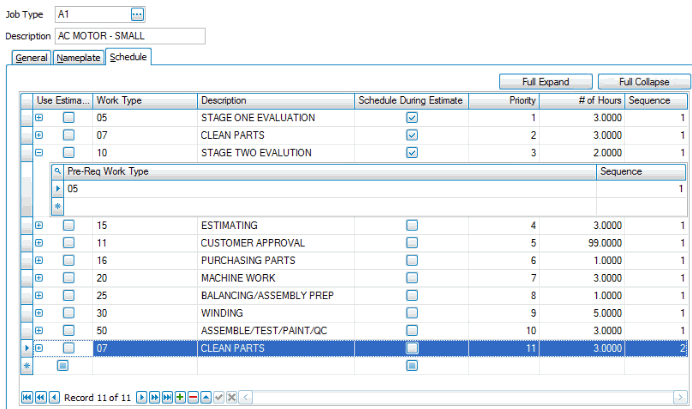Jump to last record in navigator

pos(167,398)
